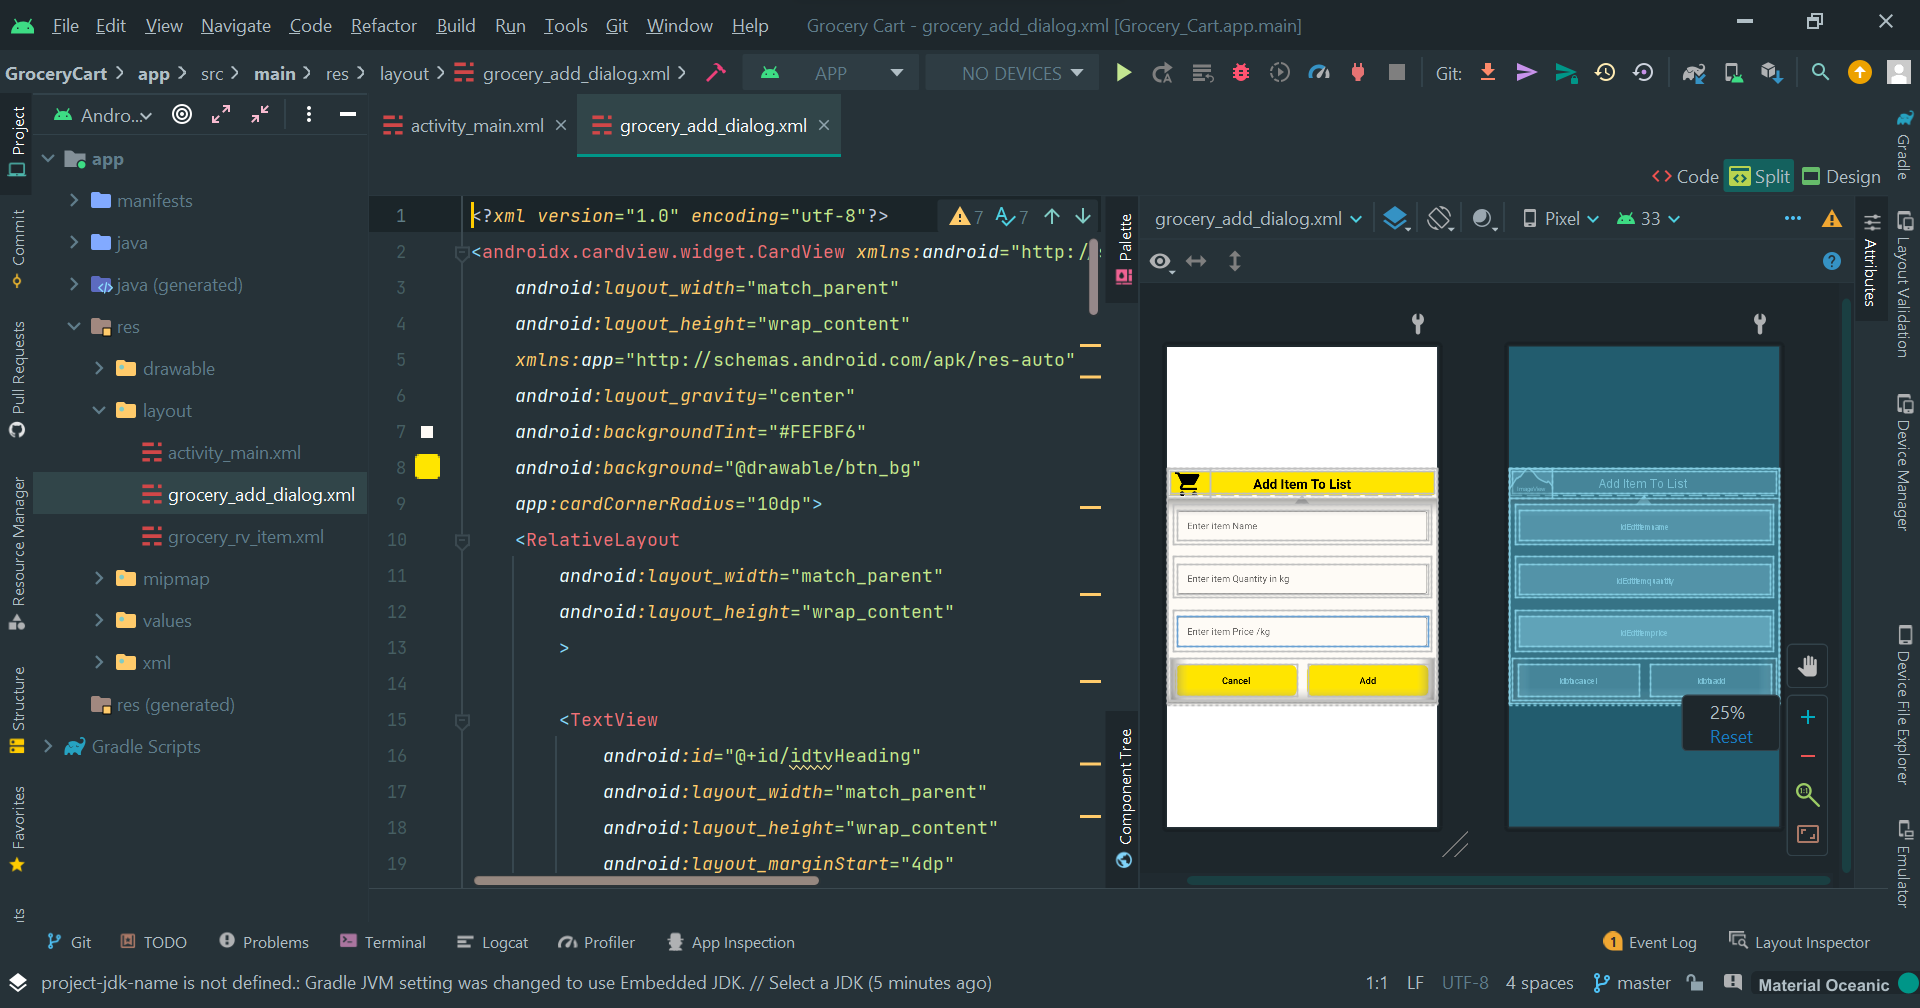Close the grocery_add_dialog.xml tab
This screenshot has height=1008, width=1920.
(824, 125)
